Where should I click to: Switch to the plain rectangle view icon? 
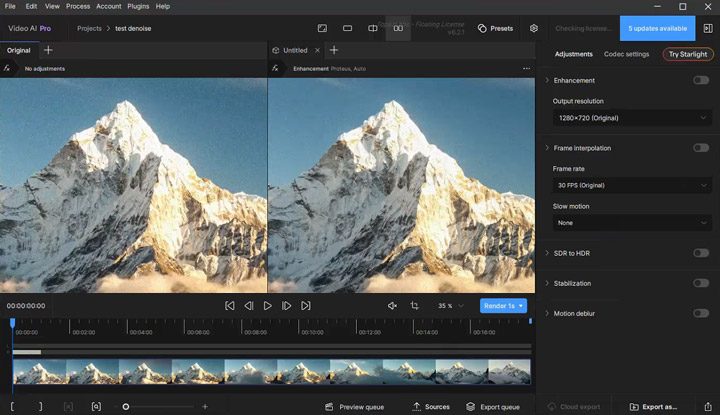[x=348, y=28]
